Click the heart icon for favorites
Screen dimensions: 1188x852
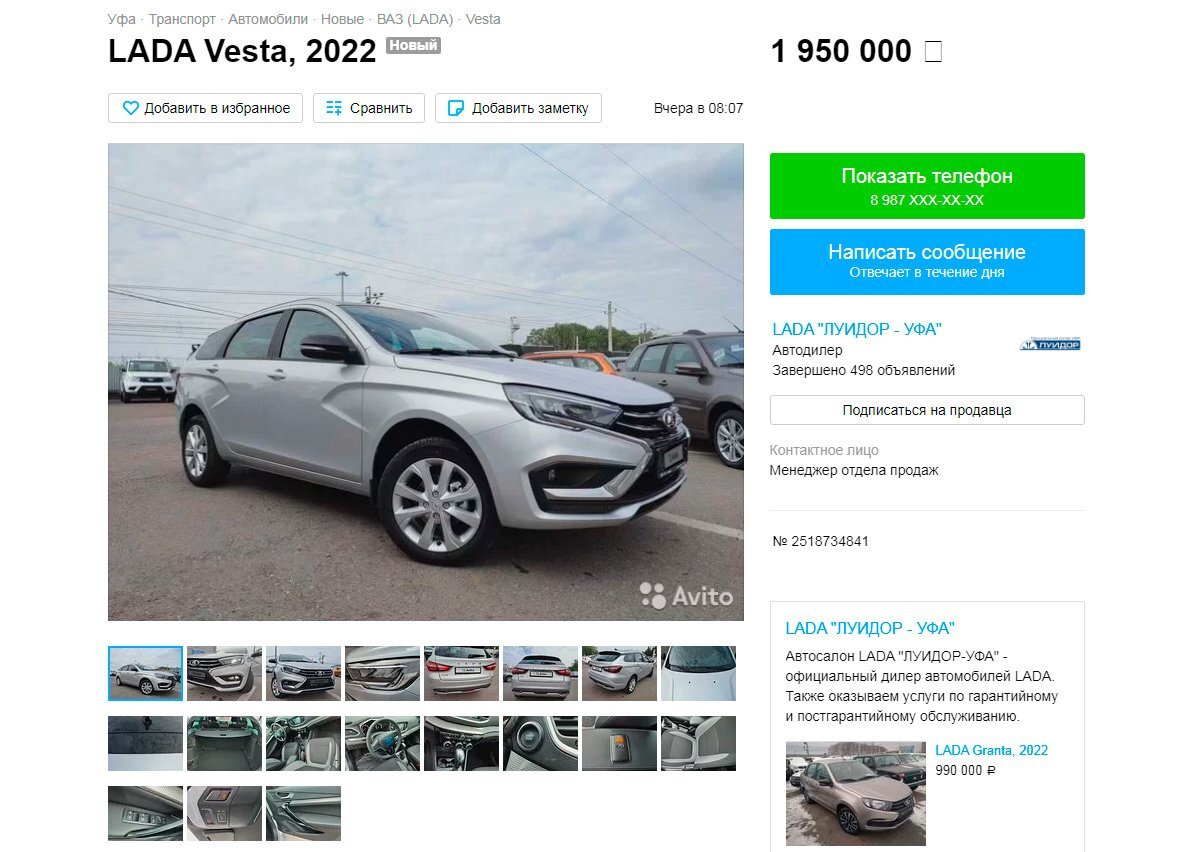tap(131, 108)
